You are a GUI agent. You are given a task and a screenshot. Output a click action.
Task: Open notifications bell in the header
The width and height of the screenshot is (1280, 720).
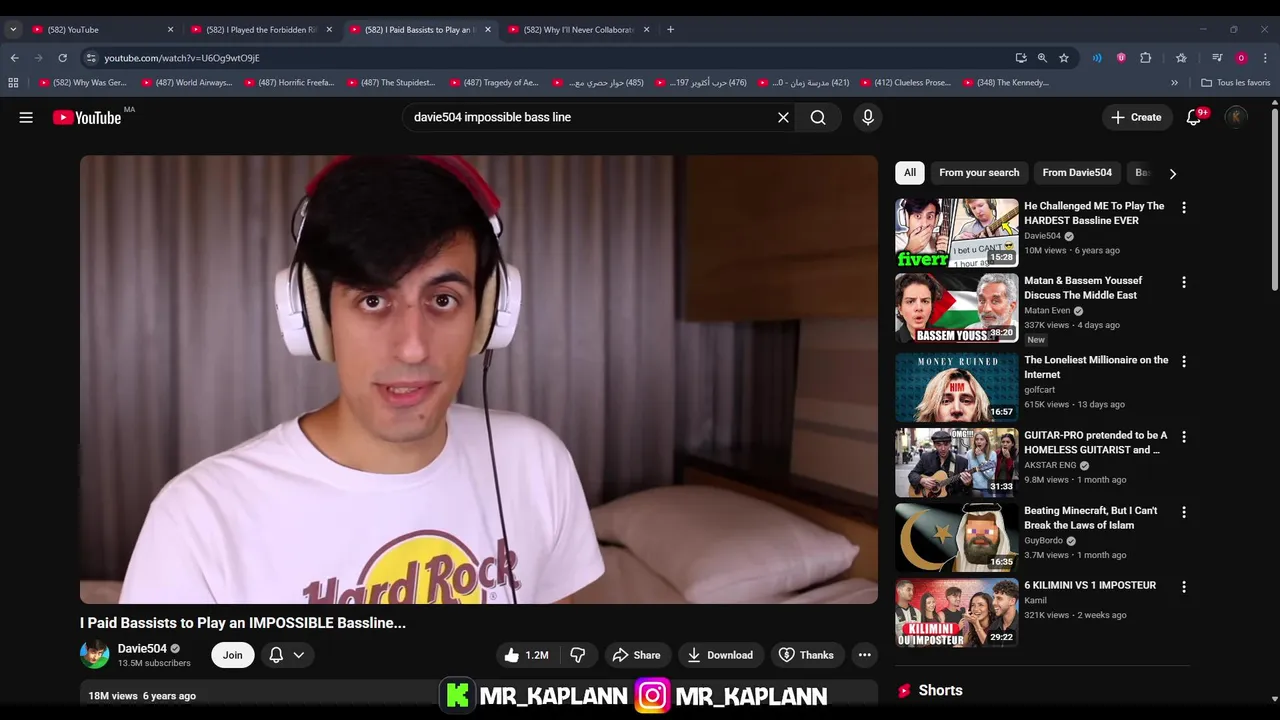point(1194,117)
